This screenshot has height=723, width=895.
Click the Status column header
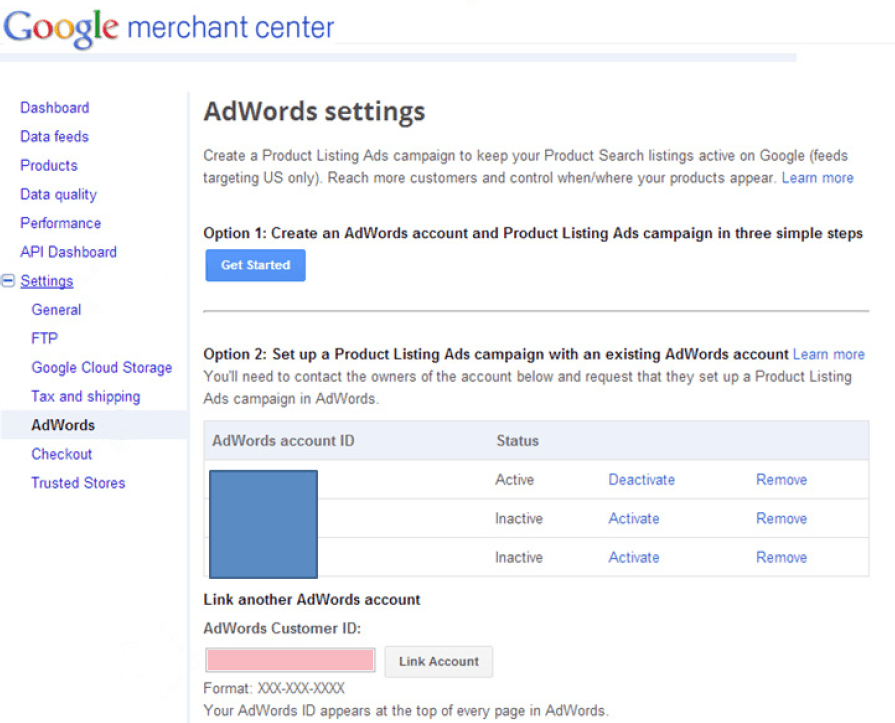517,441
